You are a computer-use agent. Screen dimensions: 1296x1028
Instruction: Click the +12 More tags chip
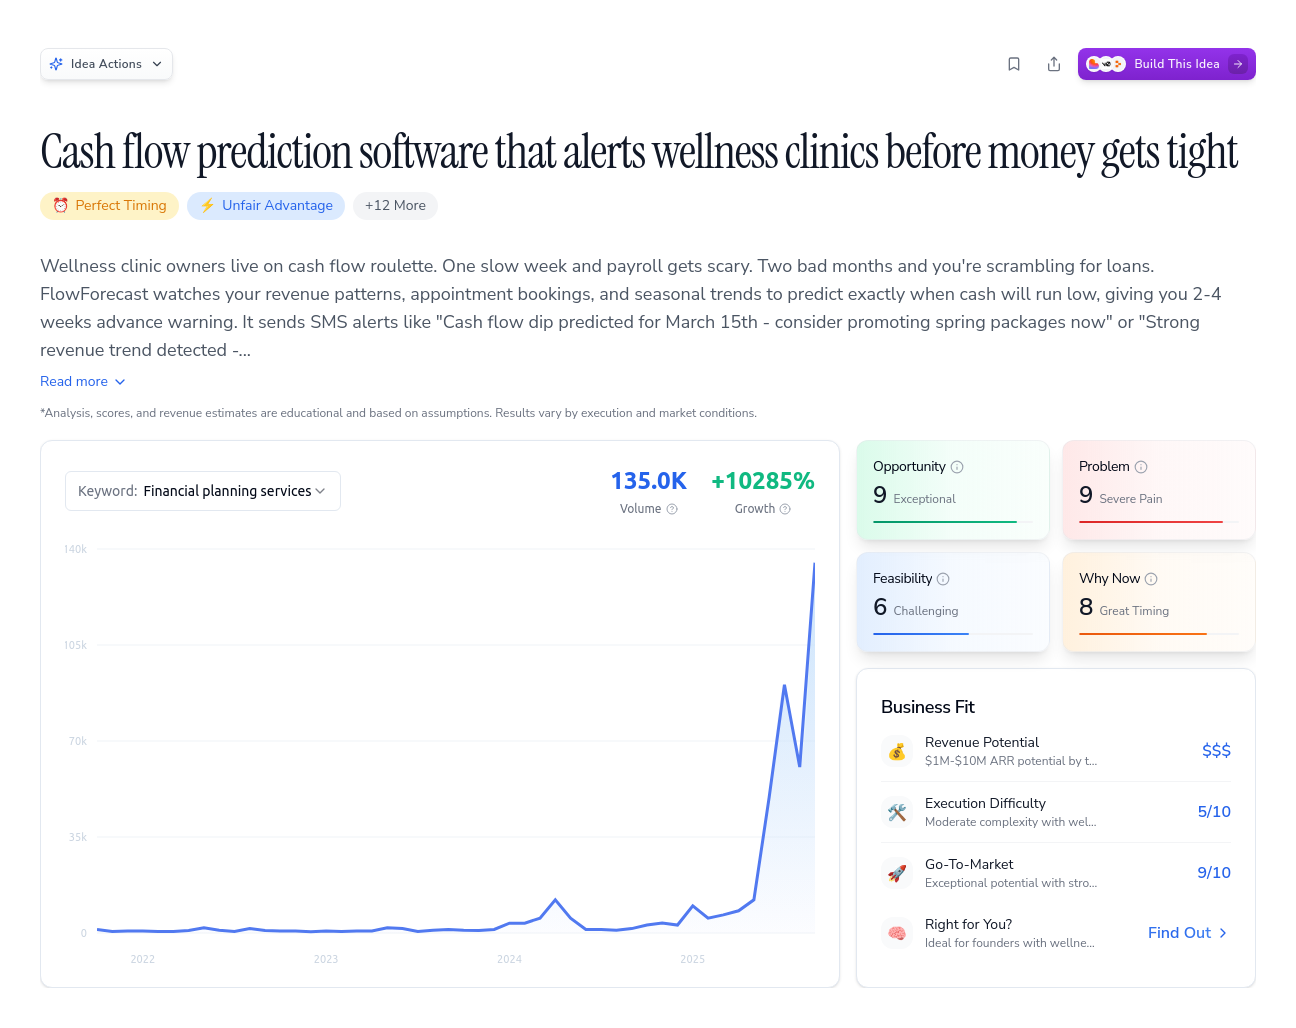pyautogui.click(x=395, y=205)
